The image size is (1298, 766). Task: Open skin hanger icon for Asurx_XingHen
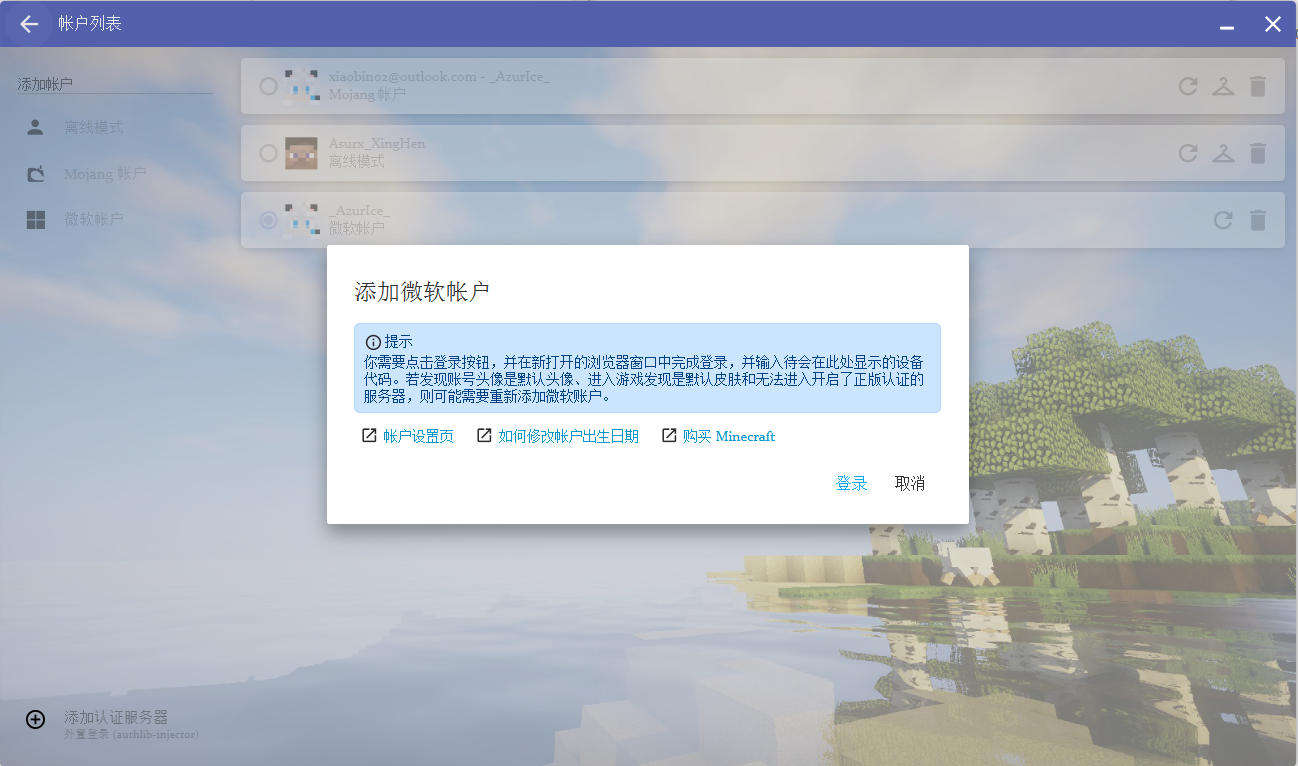1223,153
